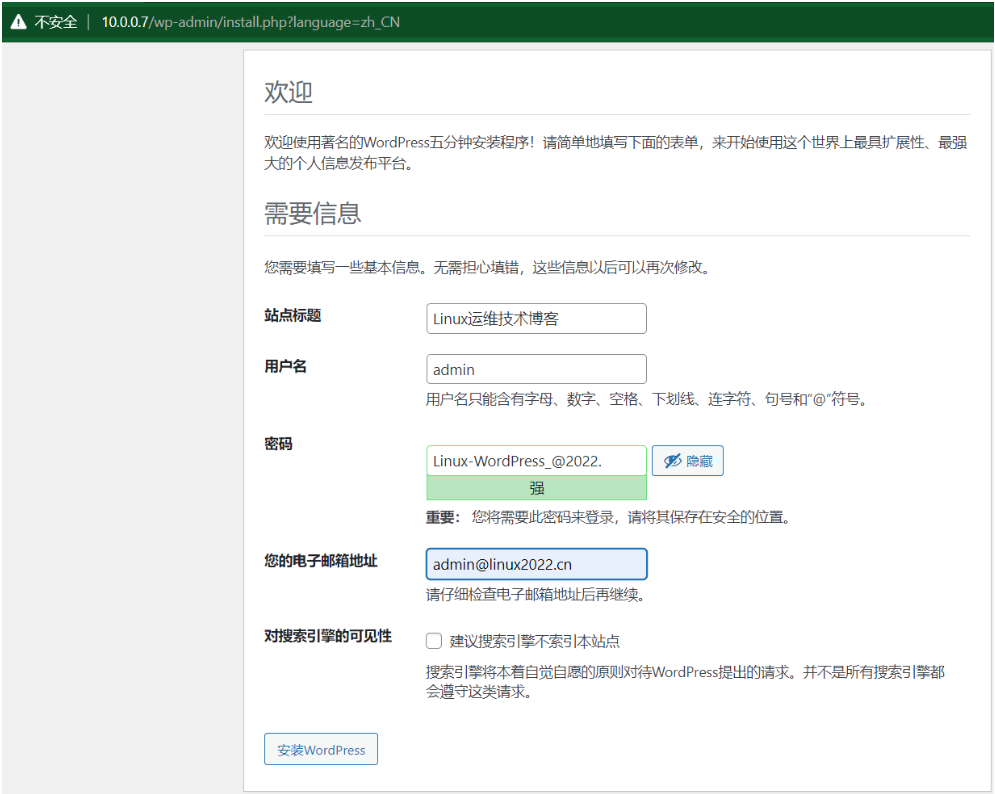995x794 pixels.
Task: Click the 建议搜索引擎不索引本站点 label
Action: click(x=535, y=641)
